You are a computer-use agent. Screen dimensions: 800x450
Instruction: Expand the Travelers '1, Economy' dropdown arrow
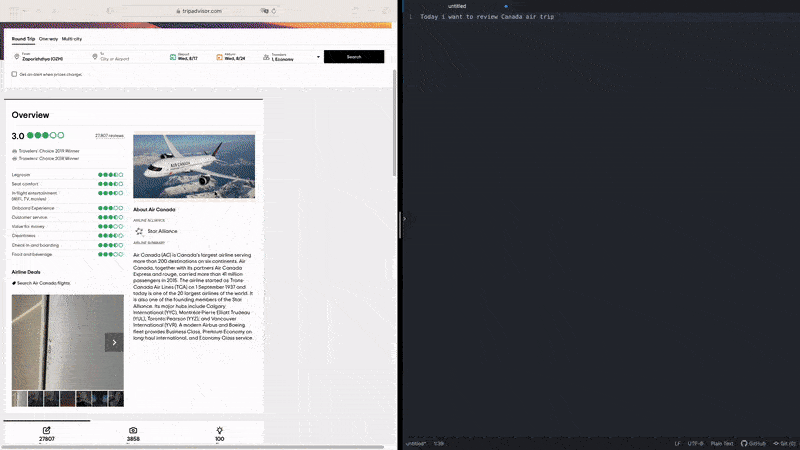318,57
